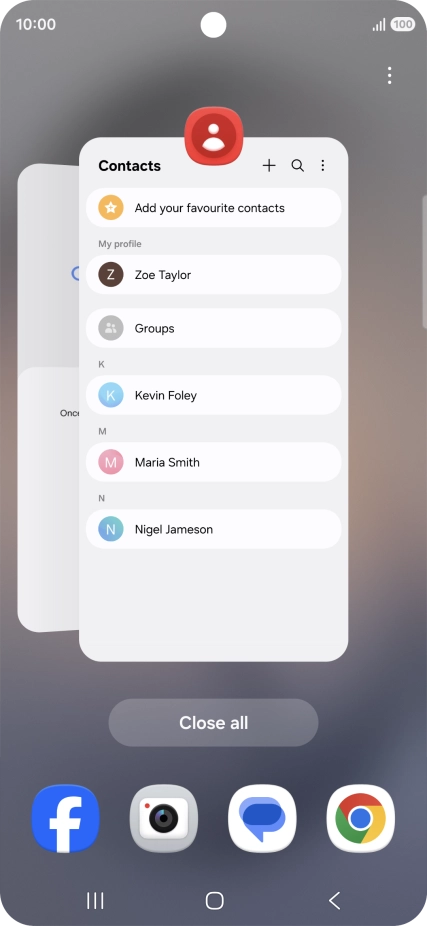This screenshot has height=926, width=427.
Task: Open the Contacts three-dot menu
Action: click(x=322, y=165)
